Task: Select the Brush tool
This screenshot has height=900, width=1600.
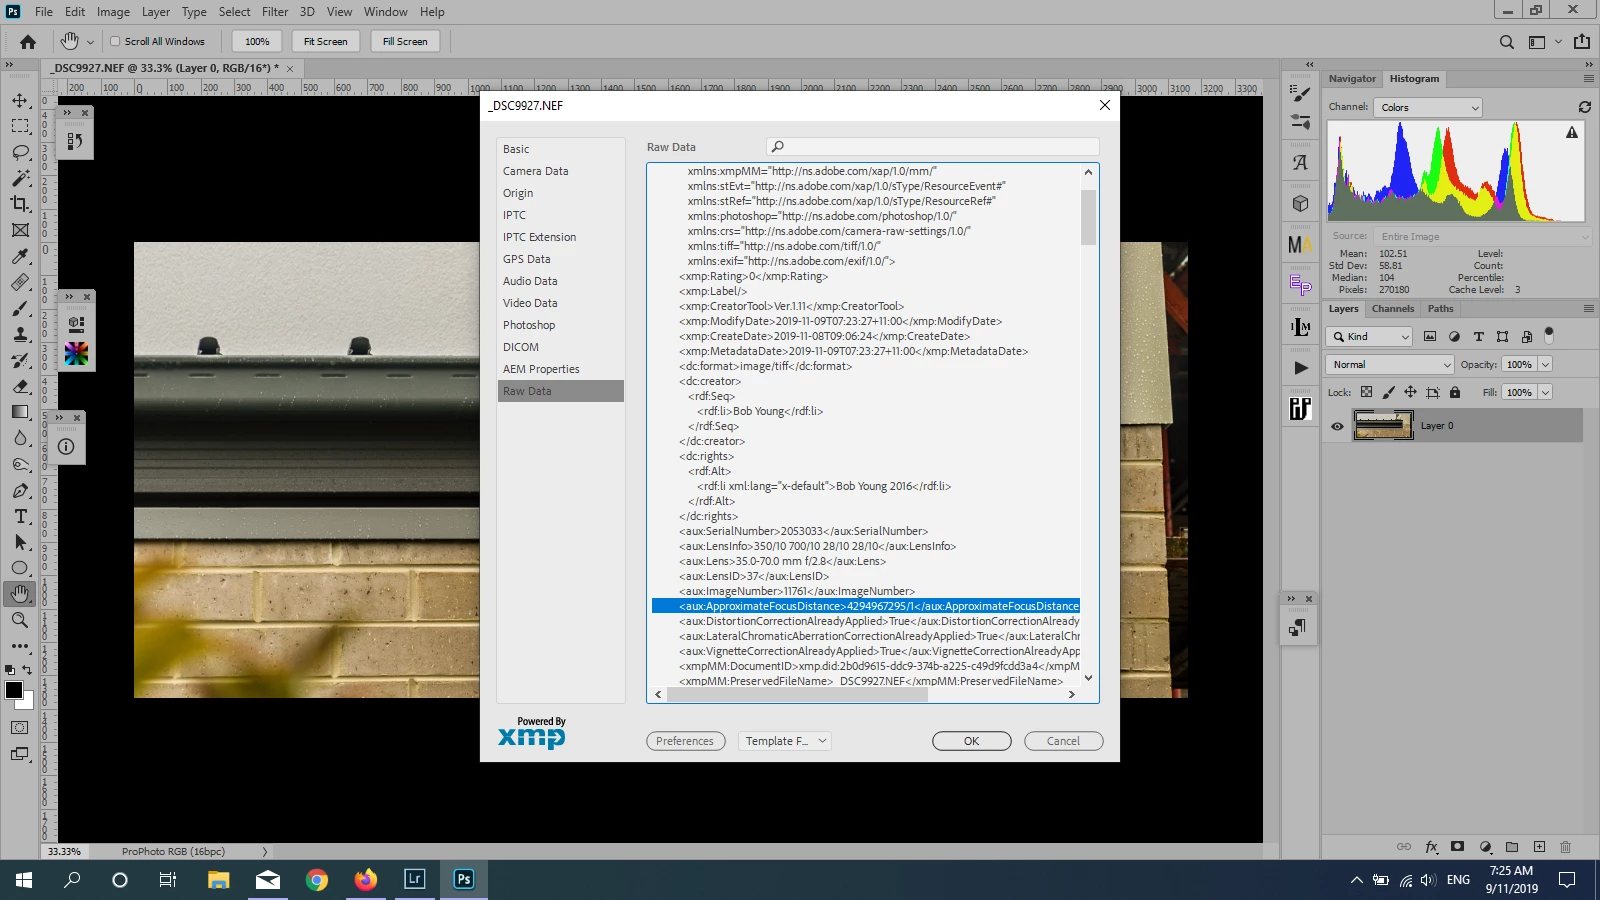Action: pos(20,308)
